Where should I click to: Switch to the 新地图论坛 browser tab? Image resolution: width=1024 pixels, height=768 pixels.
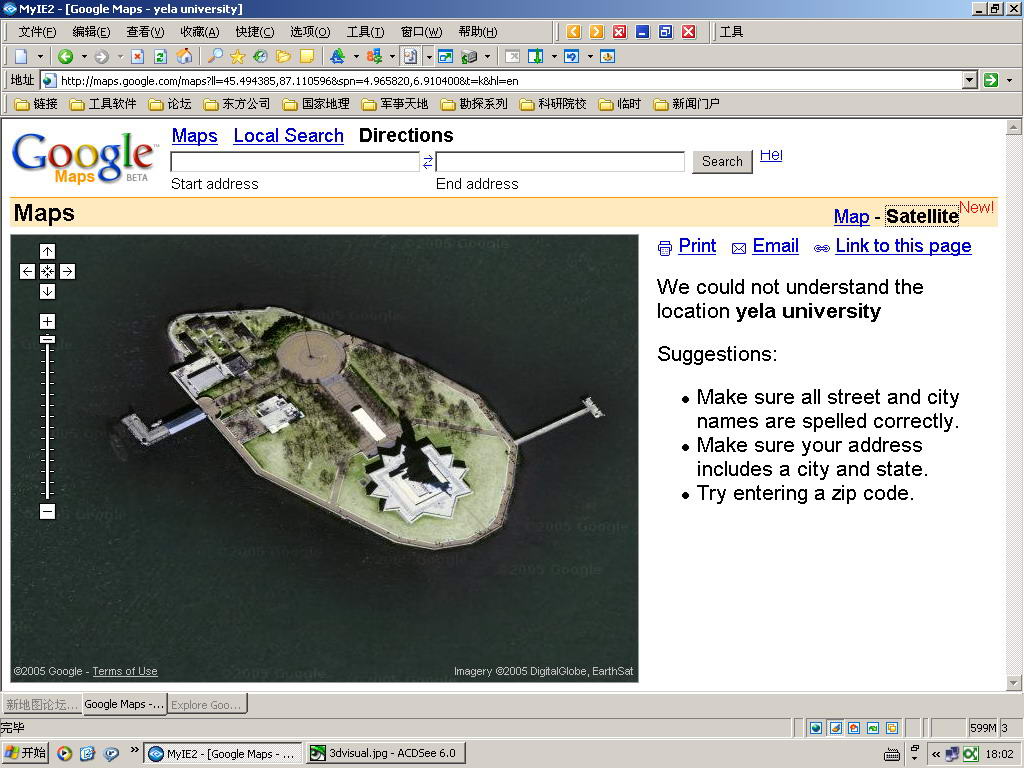point(41,705)
